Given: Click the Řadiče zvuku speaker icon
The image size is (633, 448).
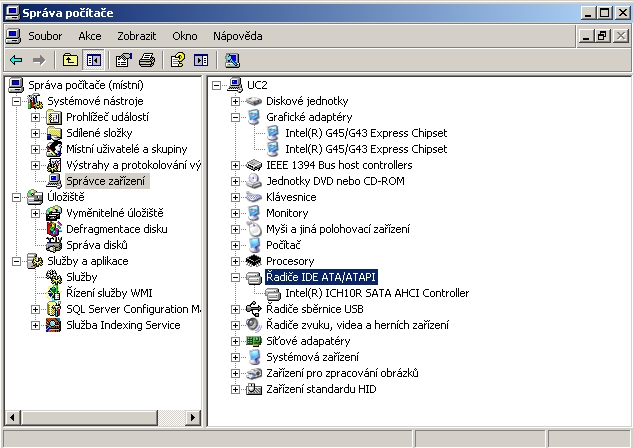Looking at the screenshot, I should (x=254, y=325).
